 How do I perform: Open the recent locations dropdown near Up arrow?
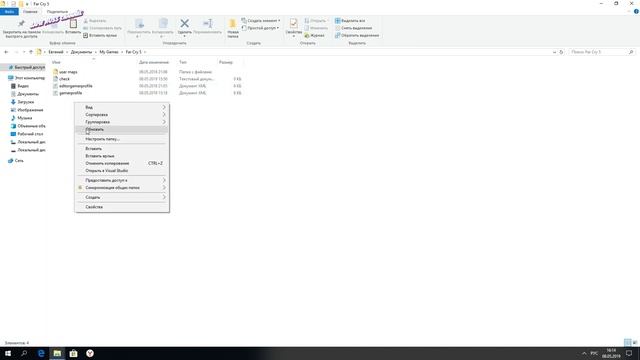coord(24,52)
